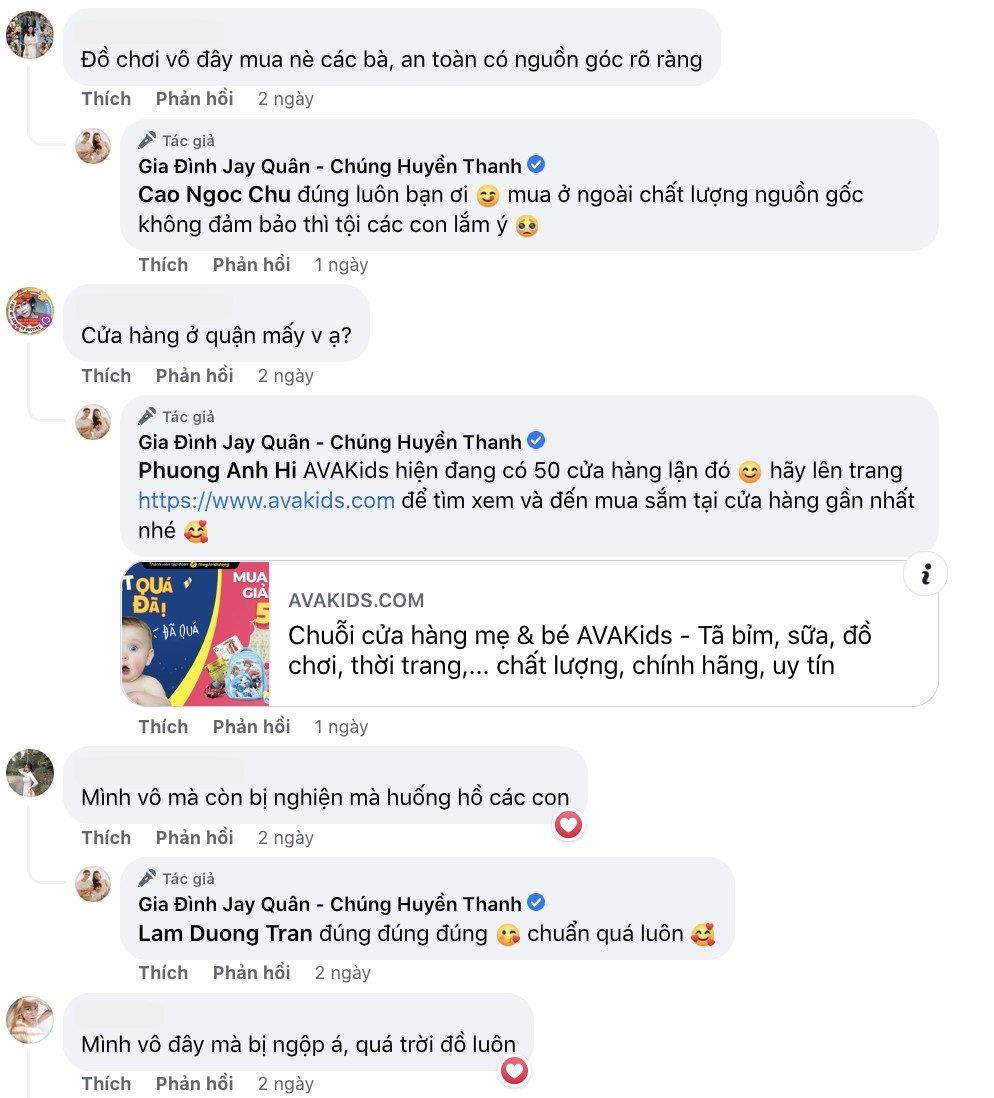Click '1 ngày' timestamp under AVAKids link reply

click(x=341, y=727)
